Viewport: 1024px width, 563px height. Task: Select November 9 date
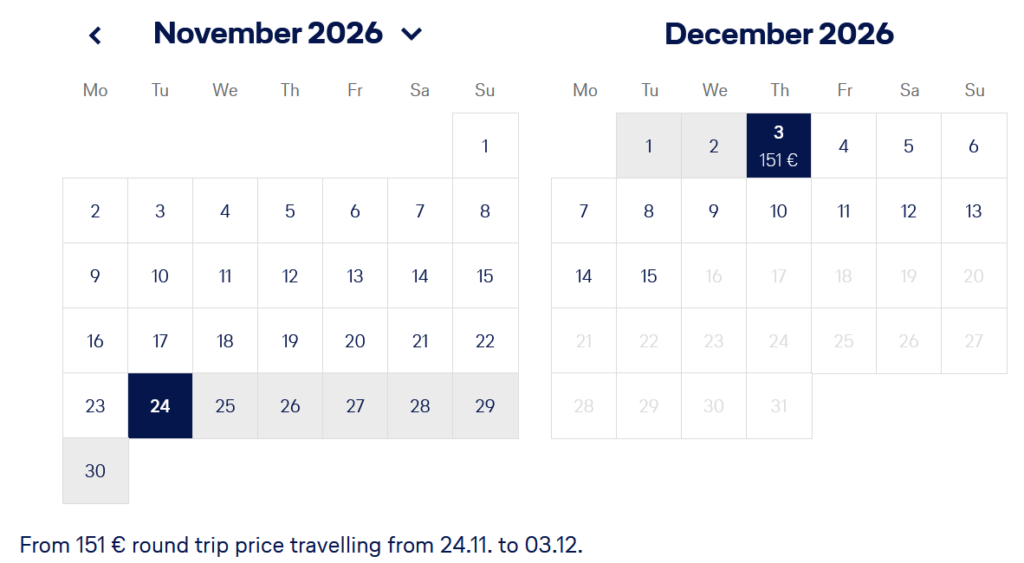tap(95, 276)
